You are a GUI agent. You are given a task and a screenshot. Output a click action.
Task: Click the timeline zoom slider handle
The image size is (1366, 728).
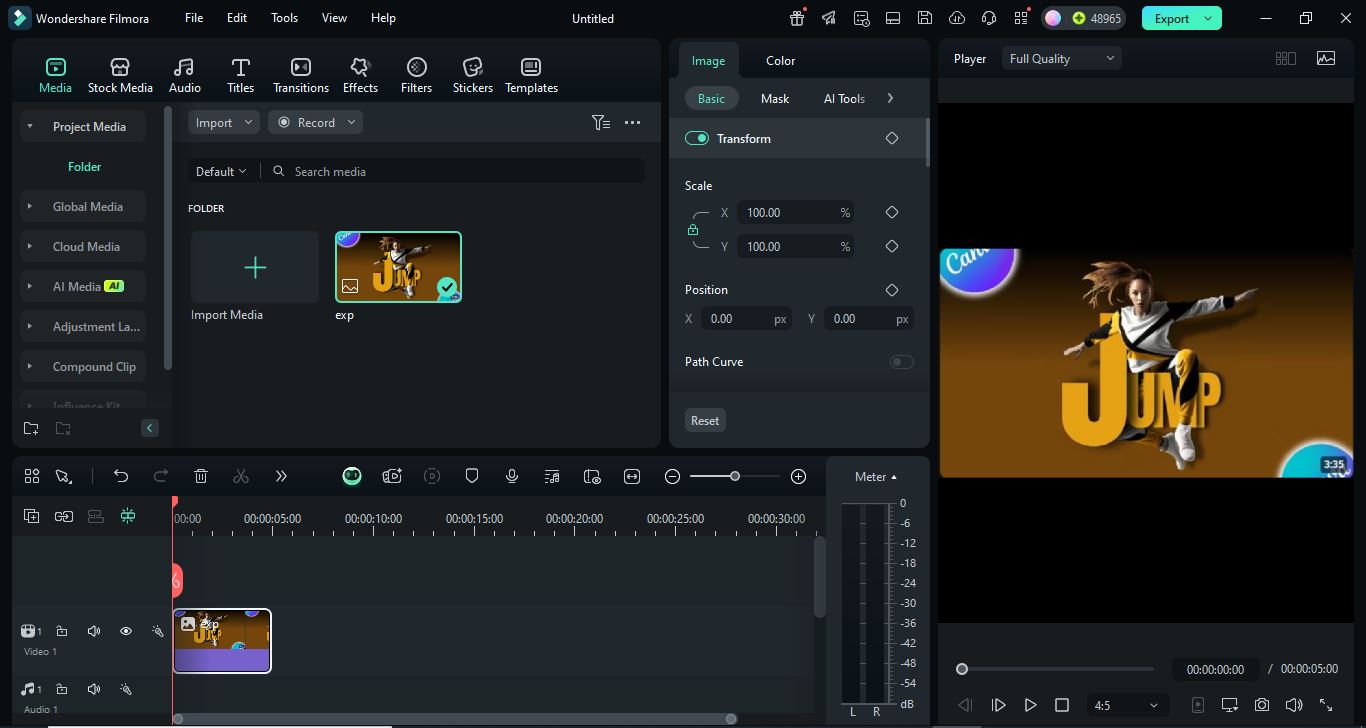[735, 476]
